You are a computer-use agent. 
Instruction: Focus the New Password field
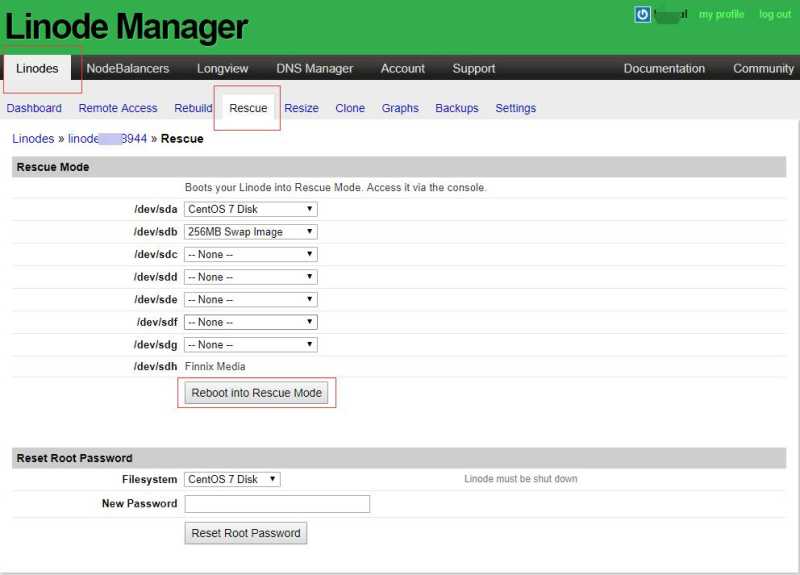(277, 504)
